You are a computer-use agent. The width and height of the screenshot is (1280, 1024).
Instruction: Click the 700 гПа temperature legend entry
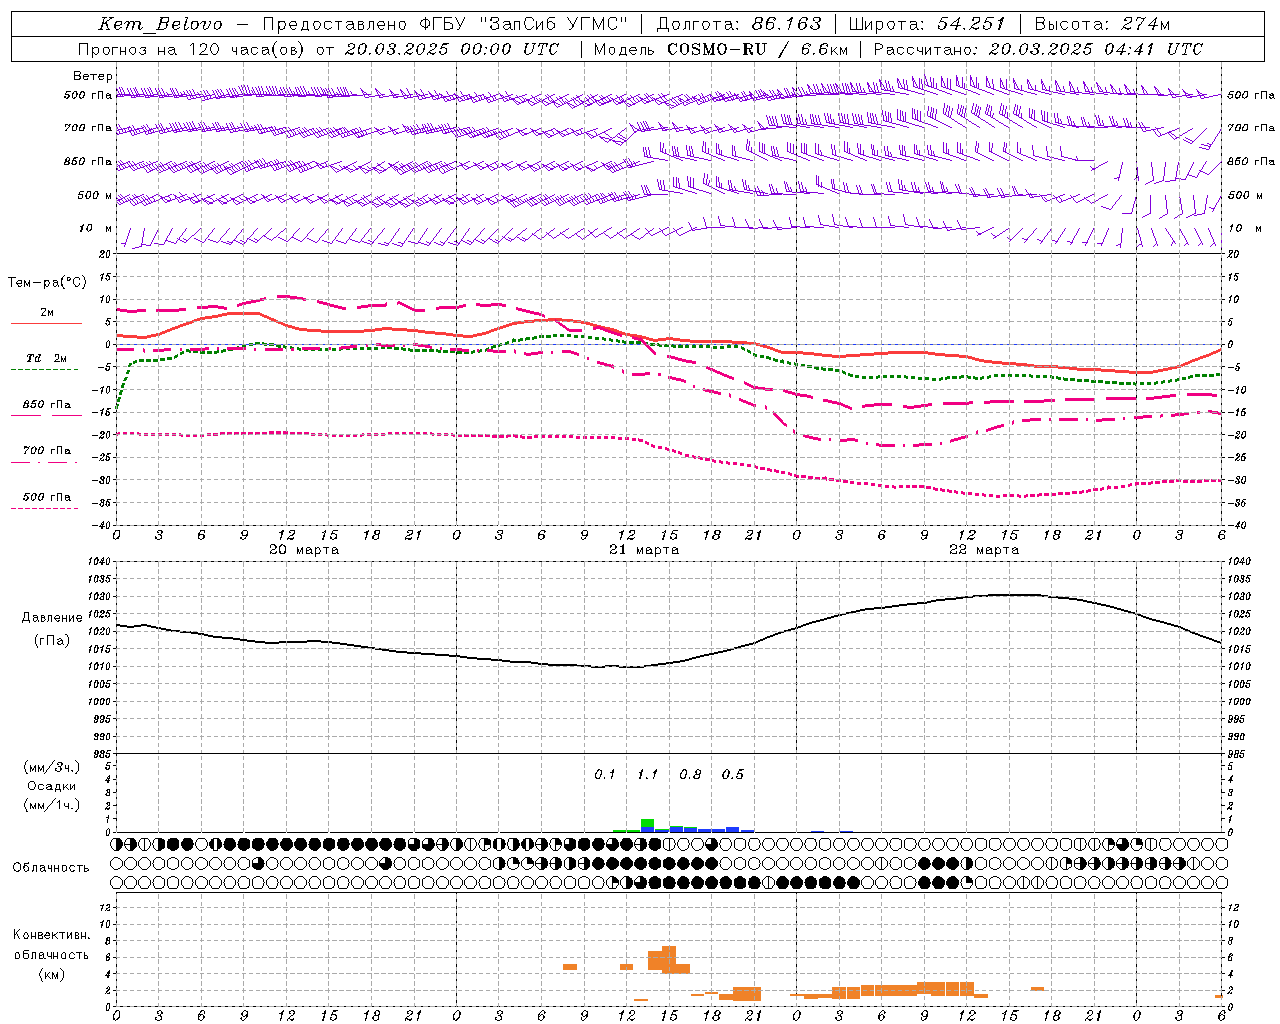click(x=46, y=454)
